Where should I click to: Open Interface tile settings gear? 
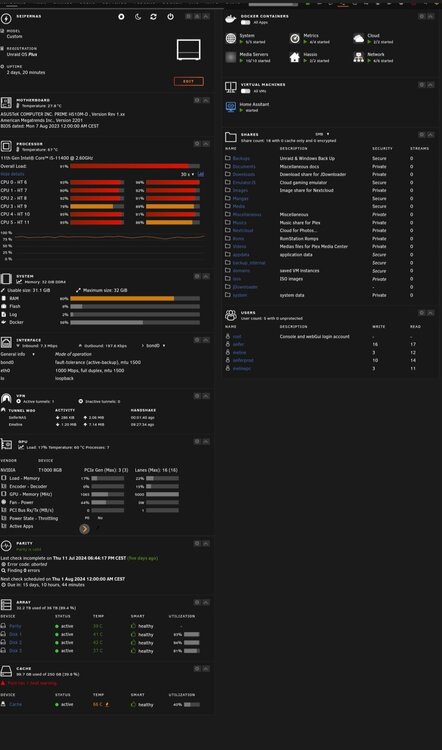(197, 340)
